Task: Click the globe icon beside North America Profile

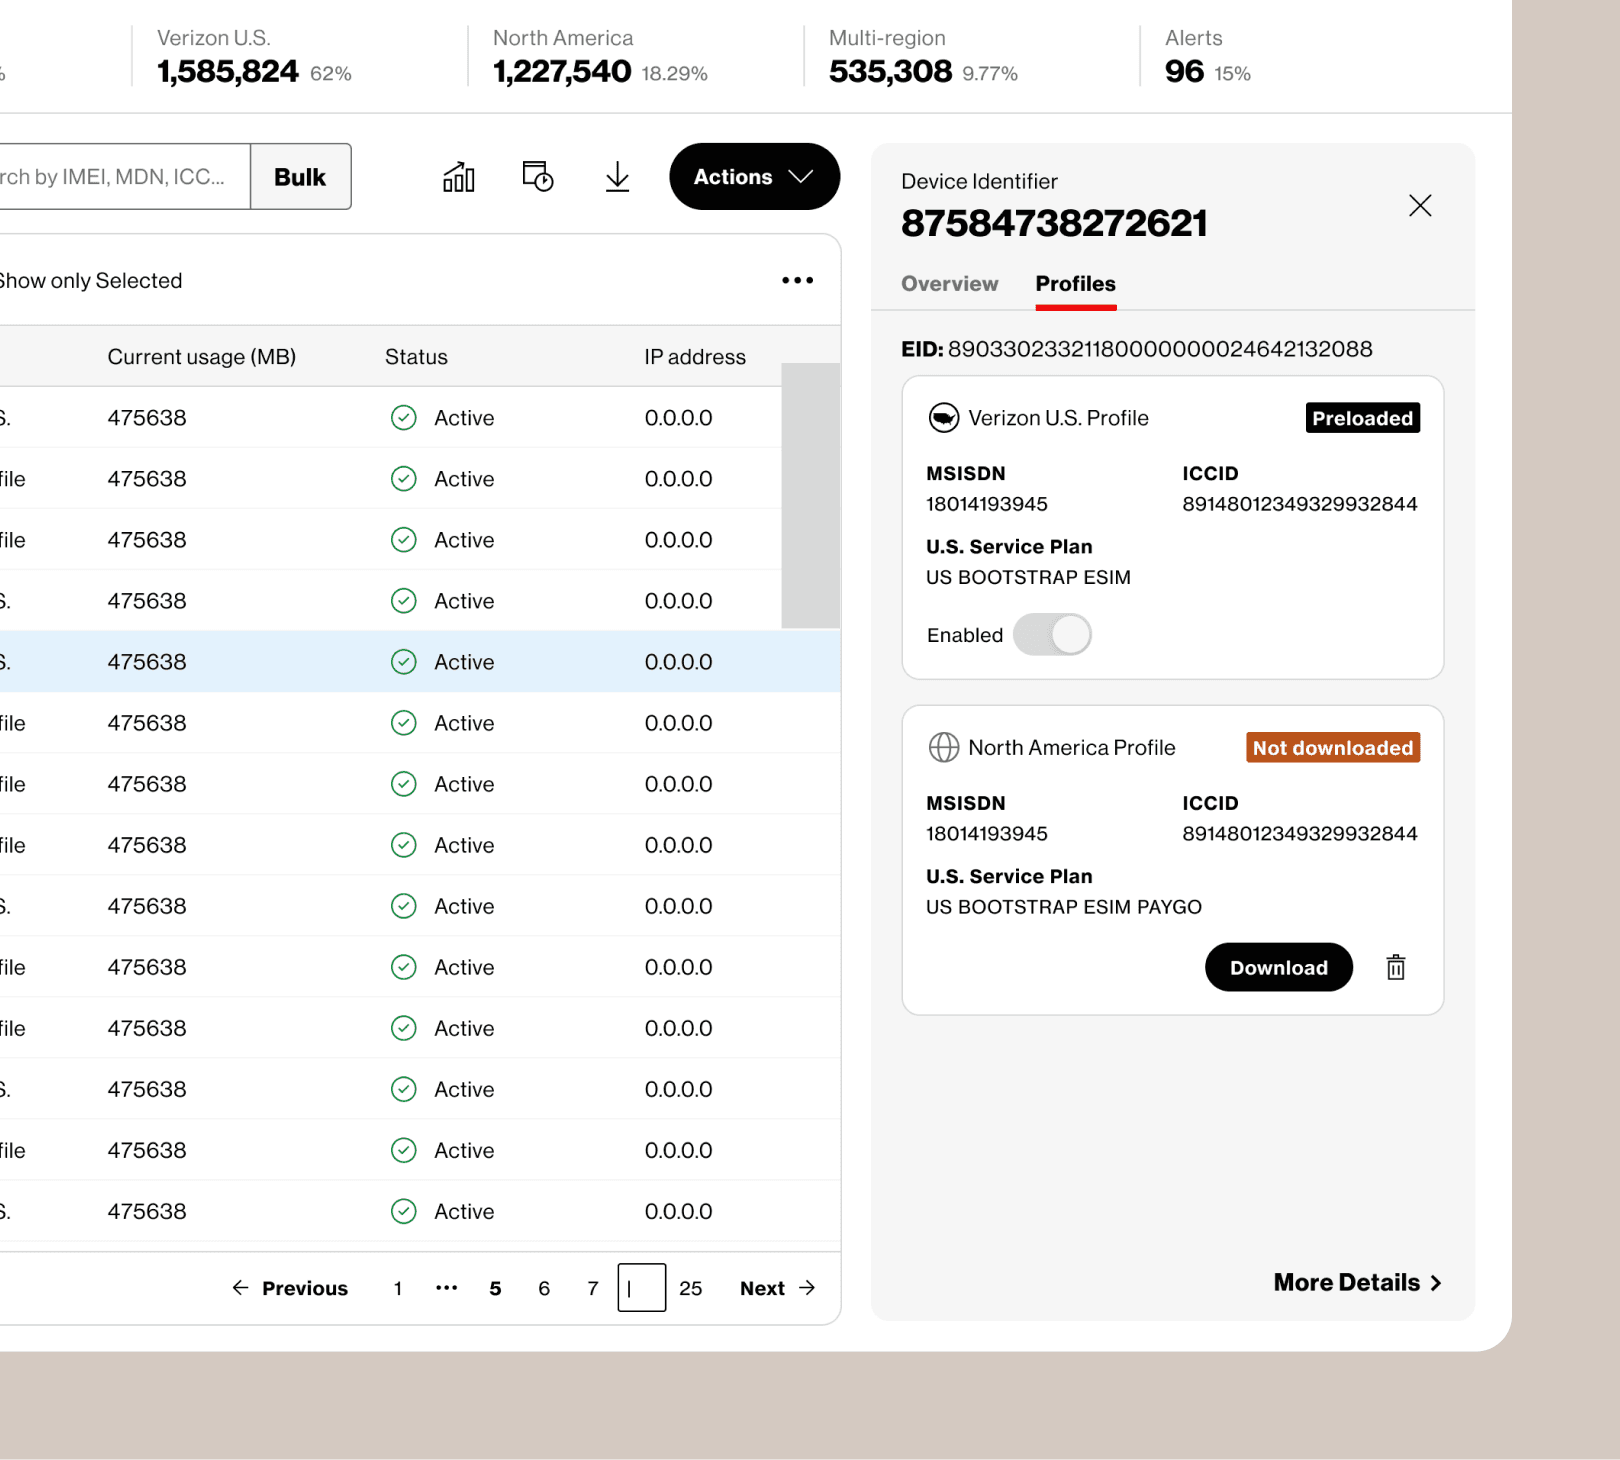Action: 941,747
